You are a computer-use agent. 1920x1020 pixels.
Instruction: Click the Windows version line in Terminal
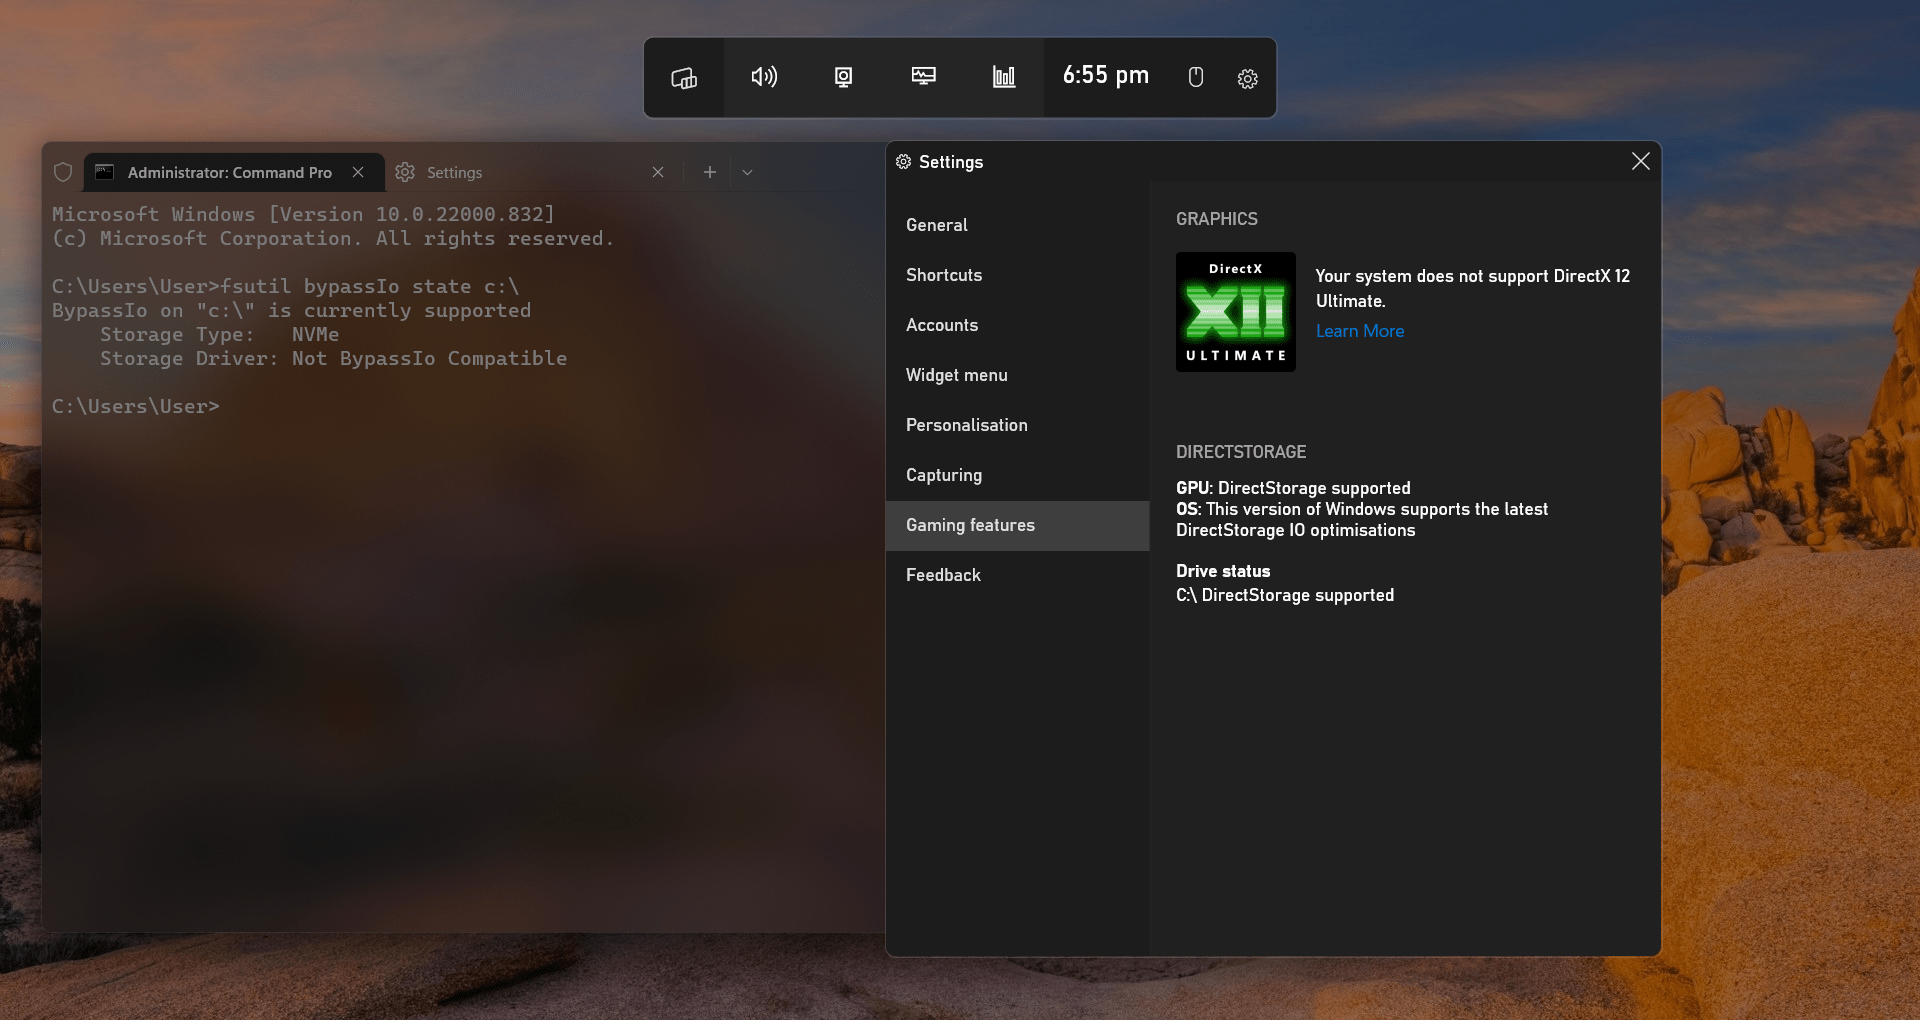coord(303,215)
